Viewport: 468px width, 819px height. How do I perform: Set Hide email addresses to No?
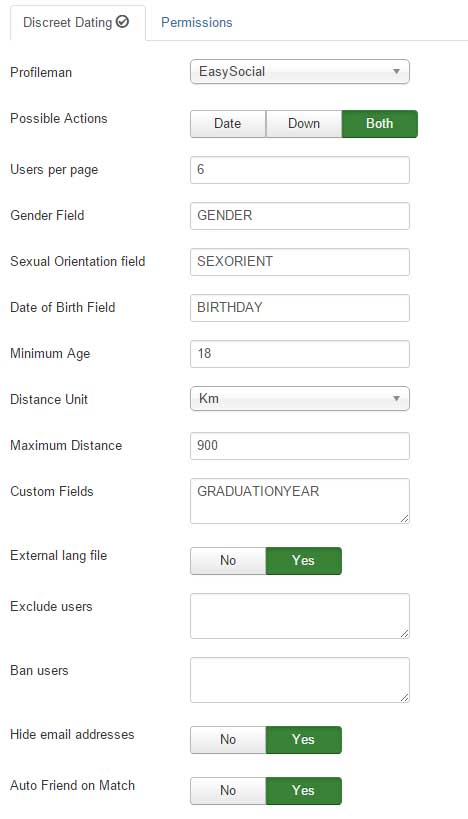coord(228,740)
